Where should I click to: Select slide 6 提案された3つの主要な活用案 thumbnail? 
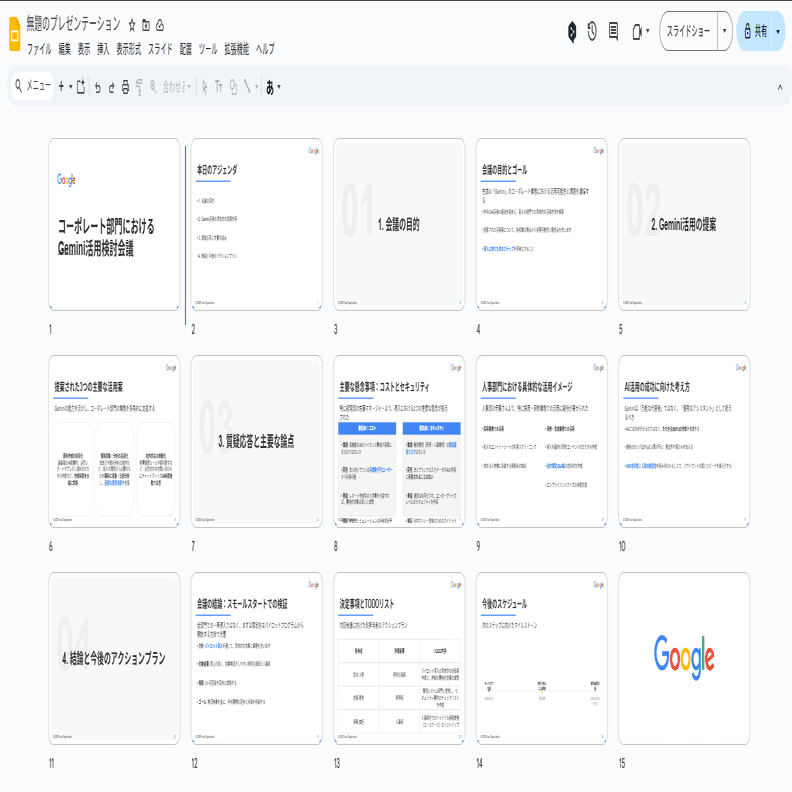click(114, 441)
